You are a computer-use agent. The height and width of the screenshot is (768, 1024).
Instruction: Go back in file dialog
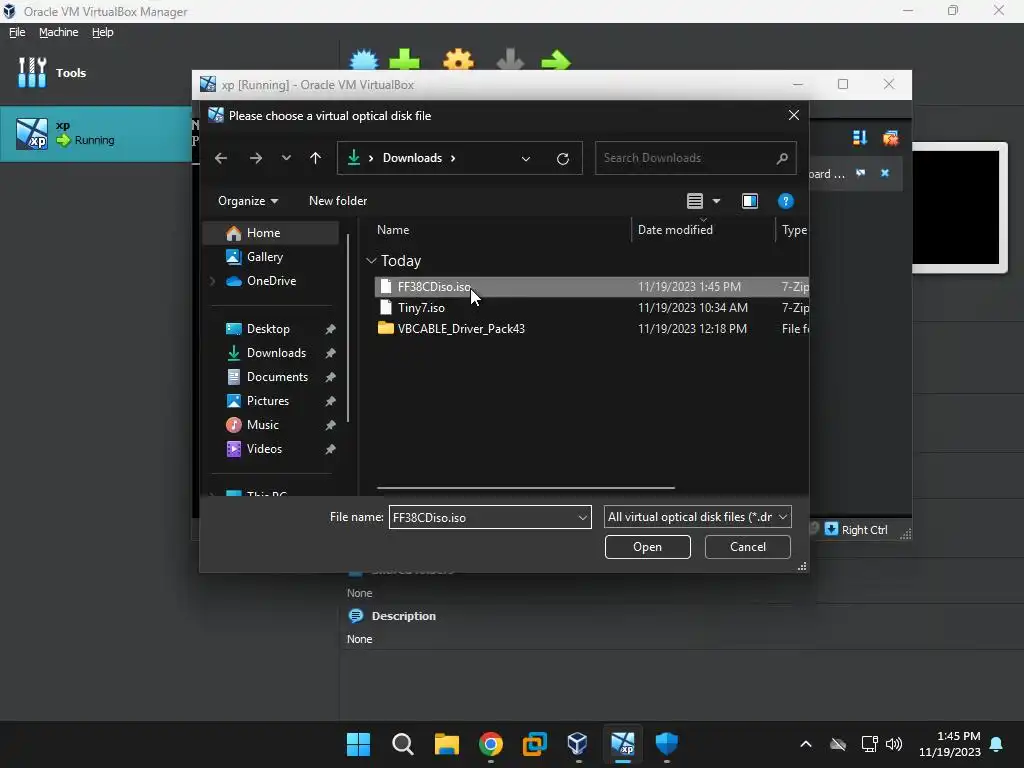pos(221,158)
